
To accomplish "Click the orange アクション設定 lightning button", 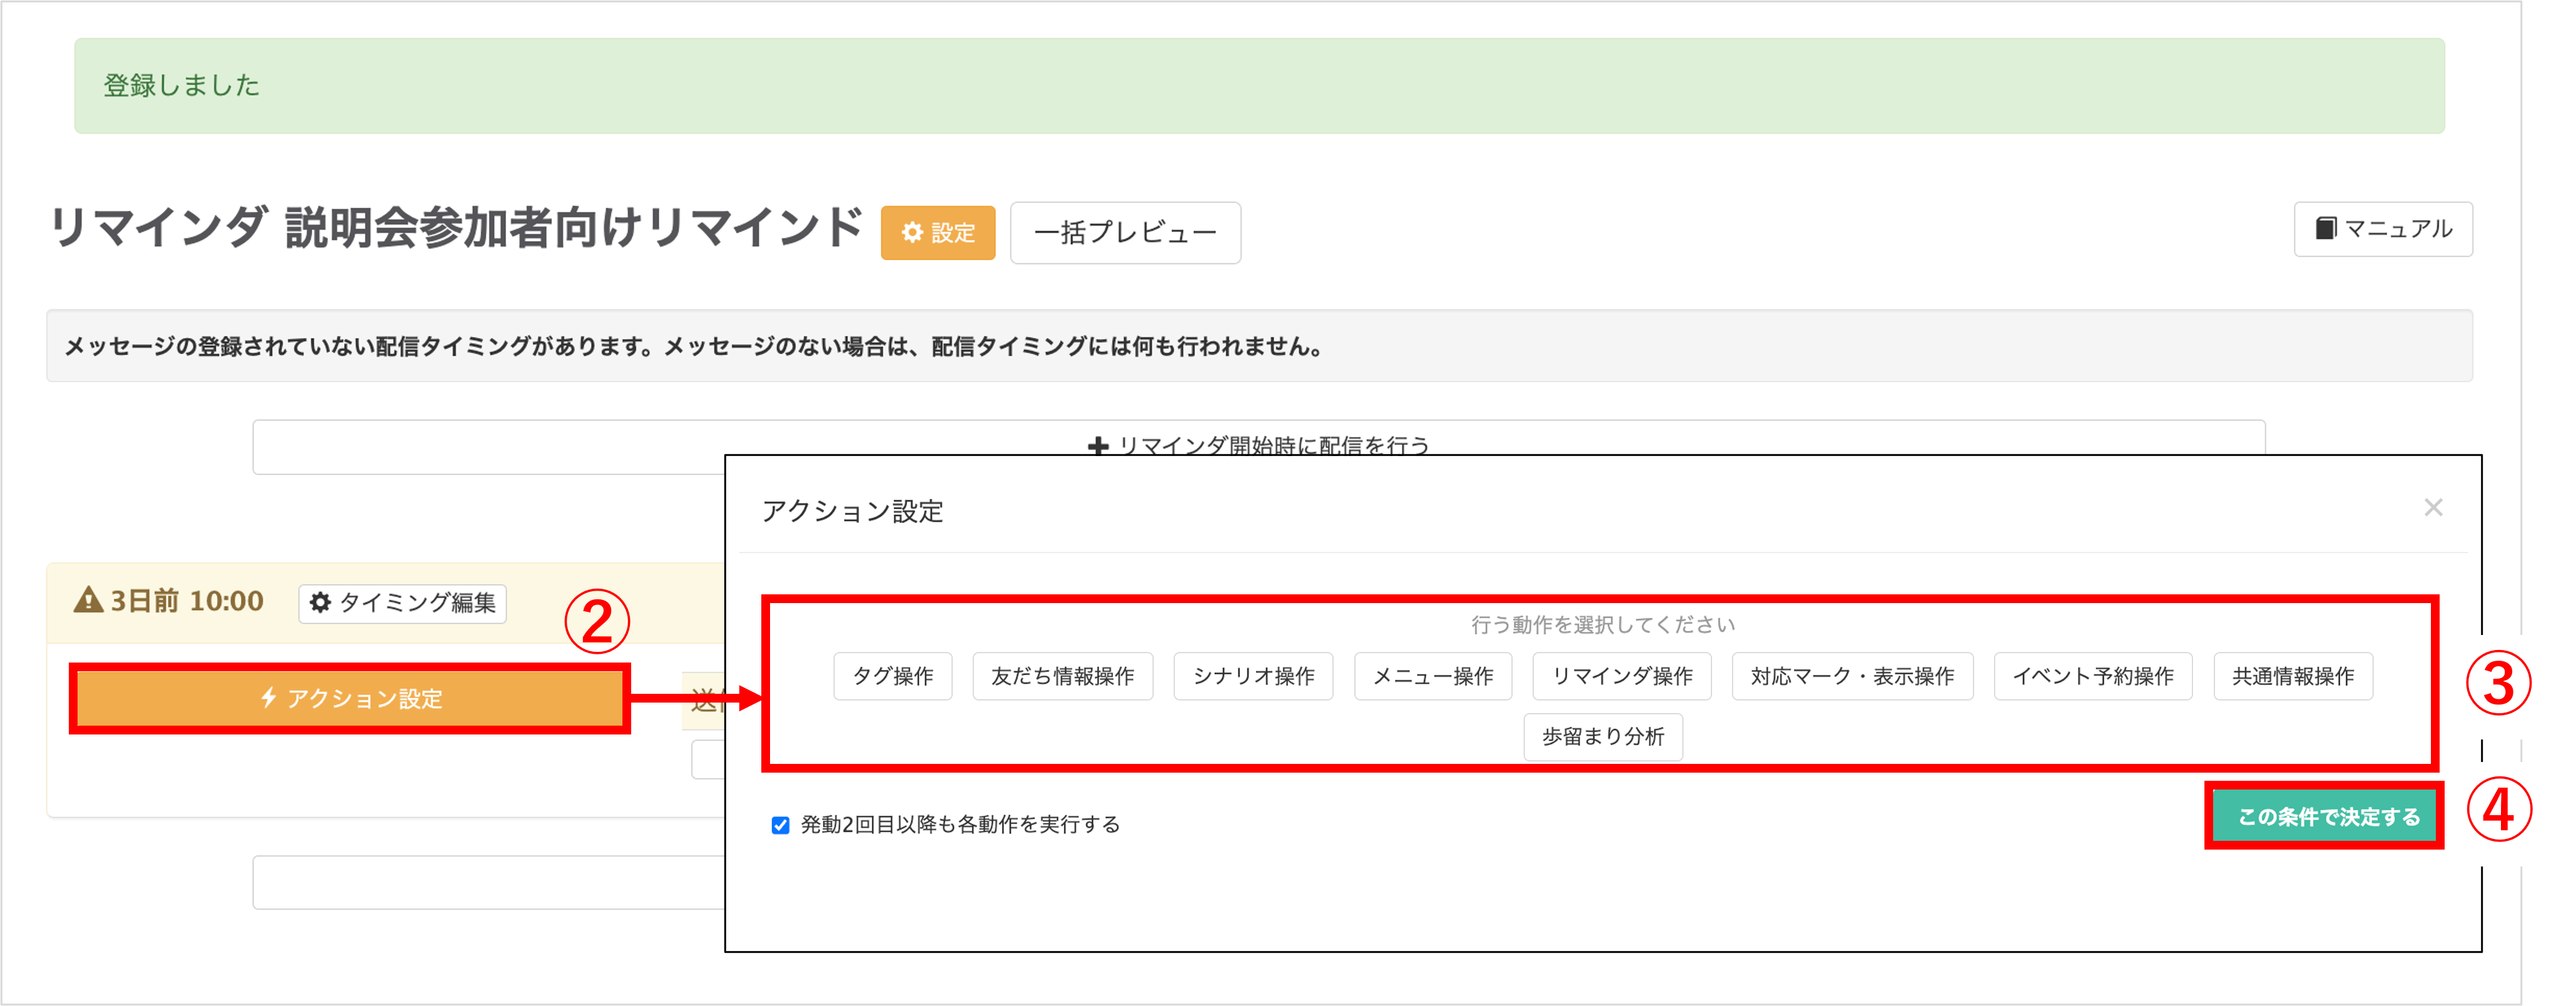I will 350,698.
